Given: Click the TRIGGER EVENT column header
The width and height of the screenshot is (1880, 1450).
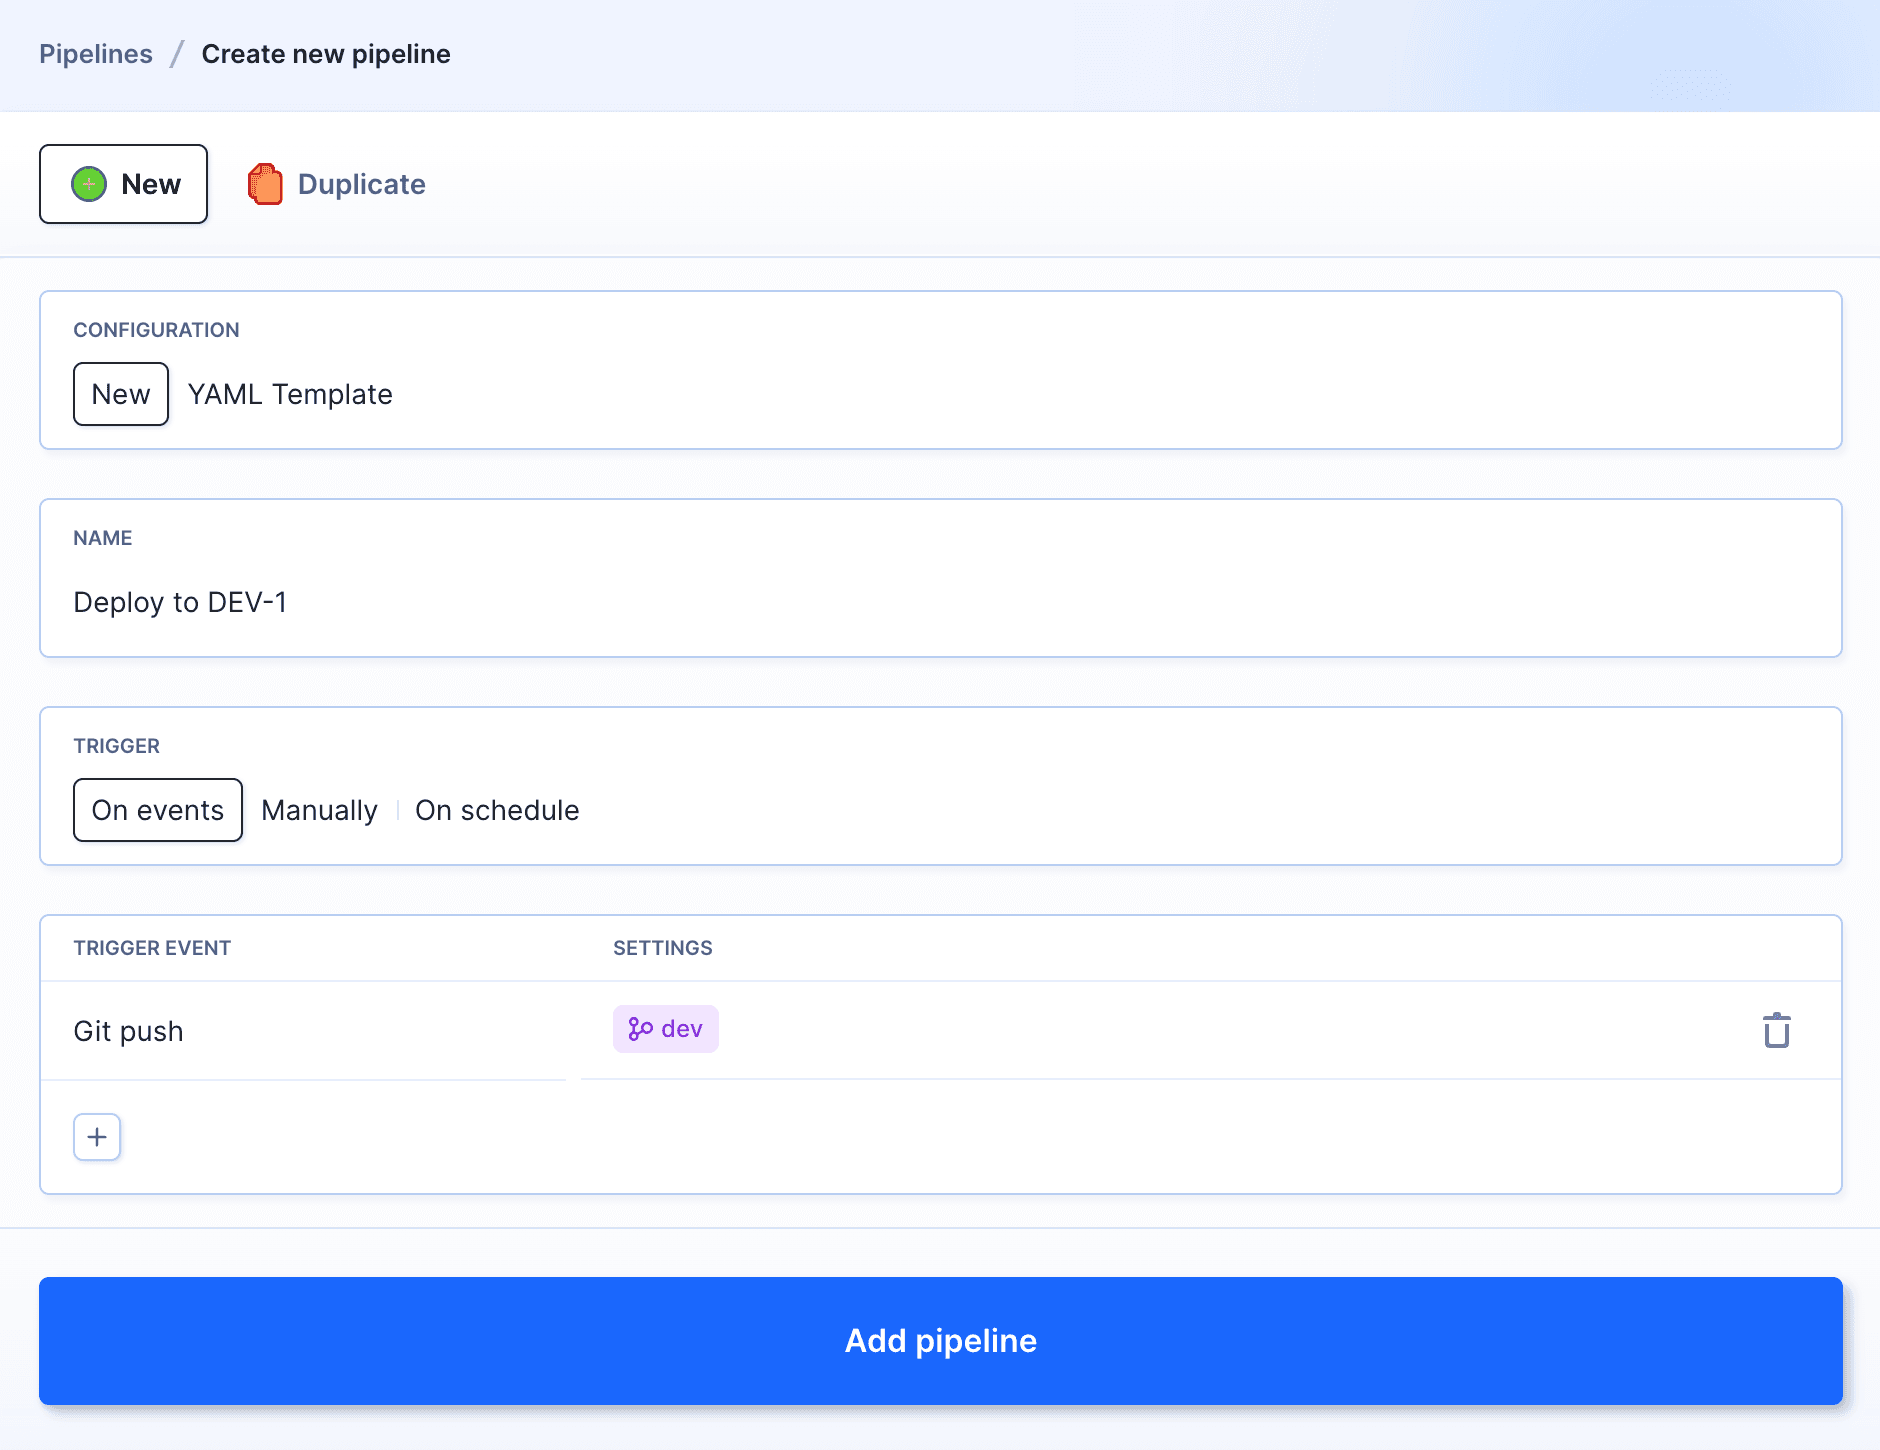Looking at the screenshot, I should pos(152,948).
